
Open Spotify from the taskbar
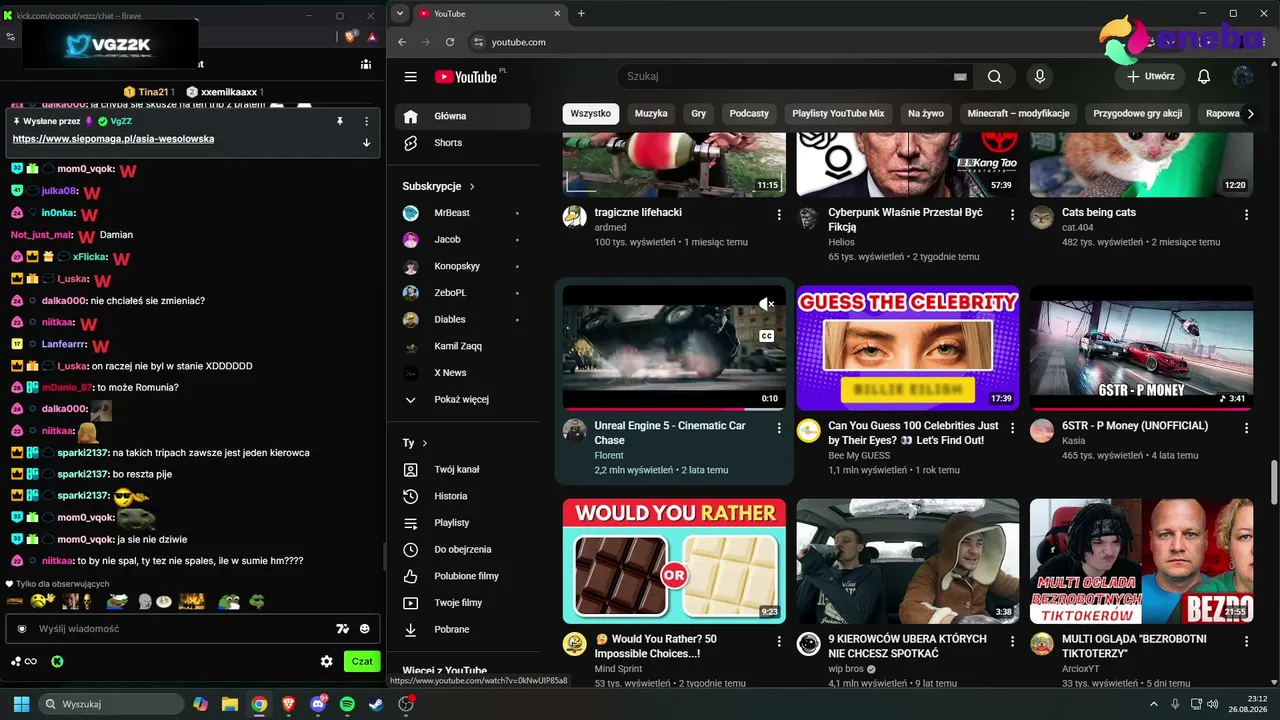tap(347, 704)
